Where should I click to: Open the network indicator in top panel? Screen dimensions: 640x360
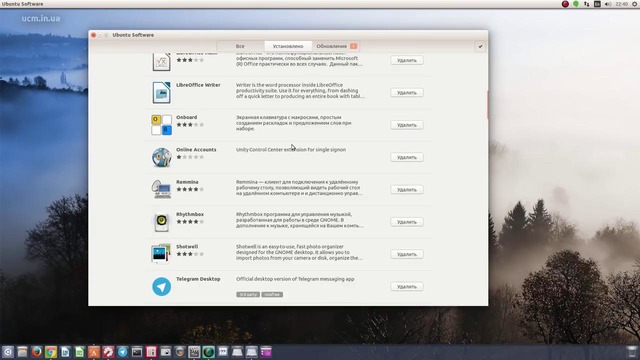[587, 4]
